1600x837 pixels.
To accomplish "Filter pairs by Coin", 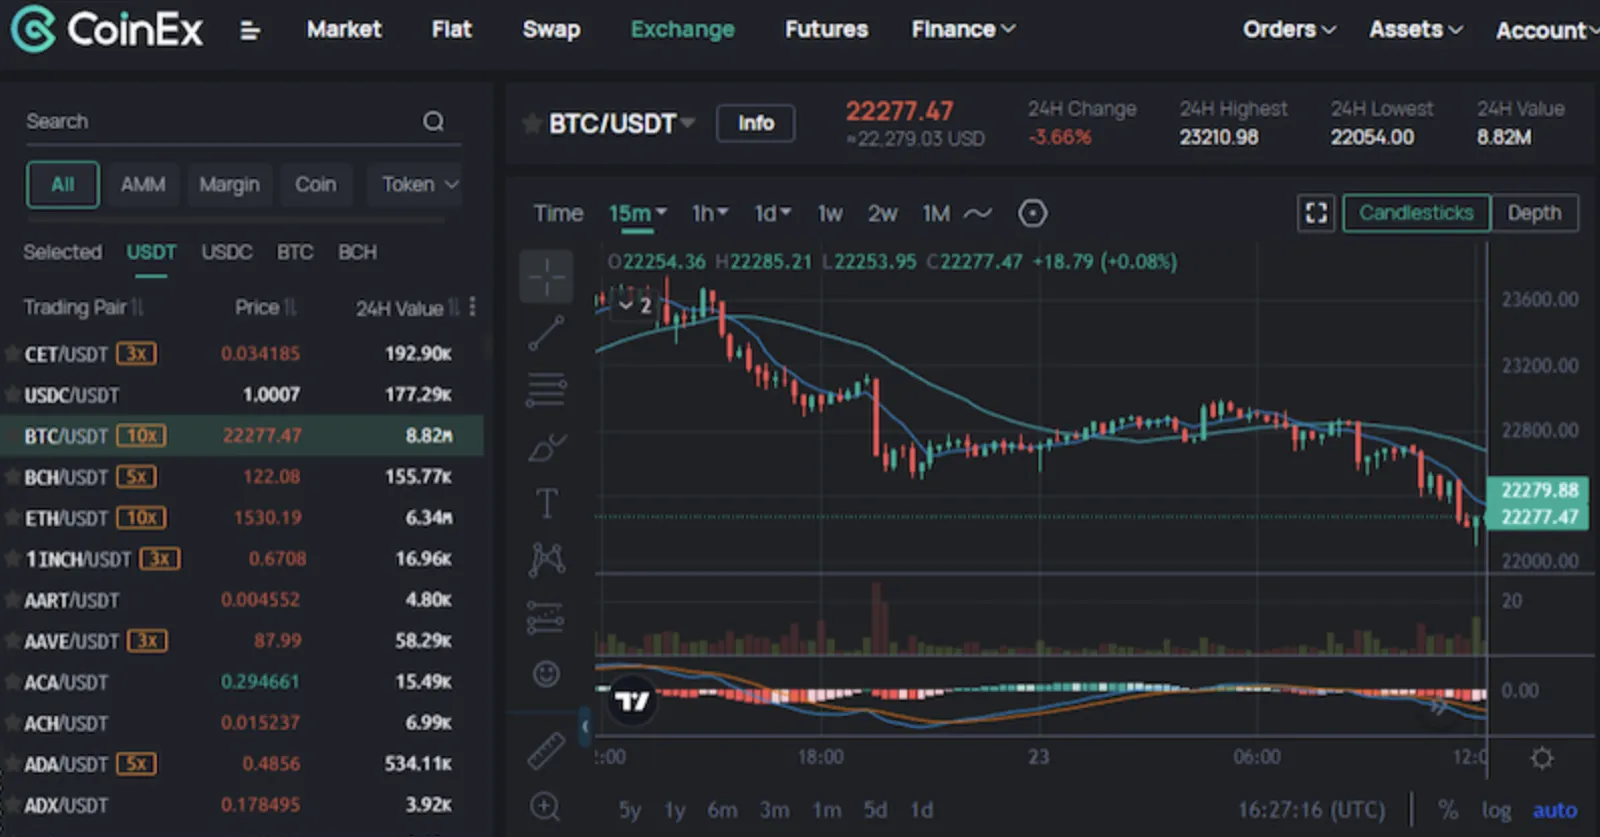I will coord(315,184).
